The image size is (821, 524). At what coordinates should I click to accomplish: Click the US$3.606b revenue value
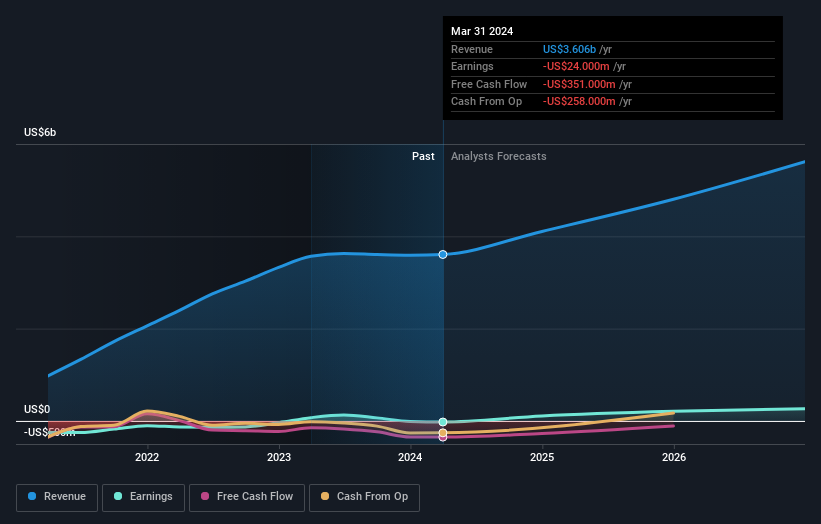(x=569, y=49)
